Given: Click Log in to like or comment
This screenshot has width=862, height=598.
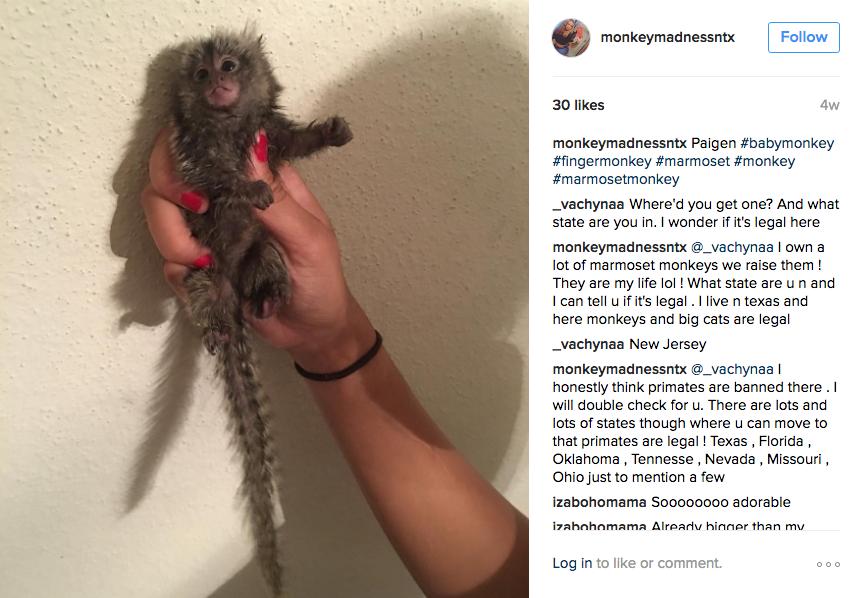Looking at the screenshot, I should point(572,563).
